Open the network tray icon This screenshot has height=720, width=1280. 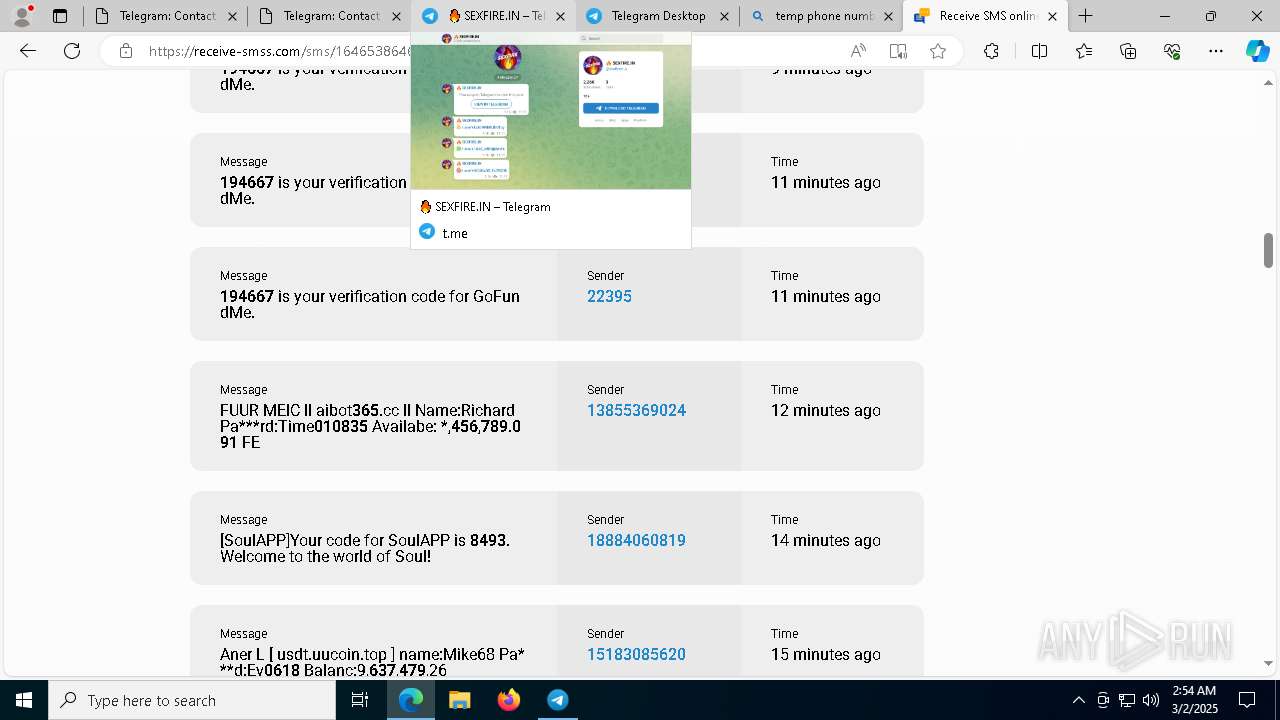click(1127, 700)
